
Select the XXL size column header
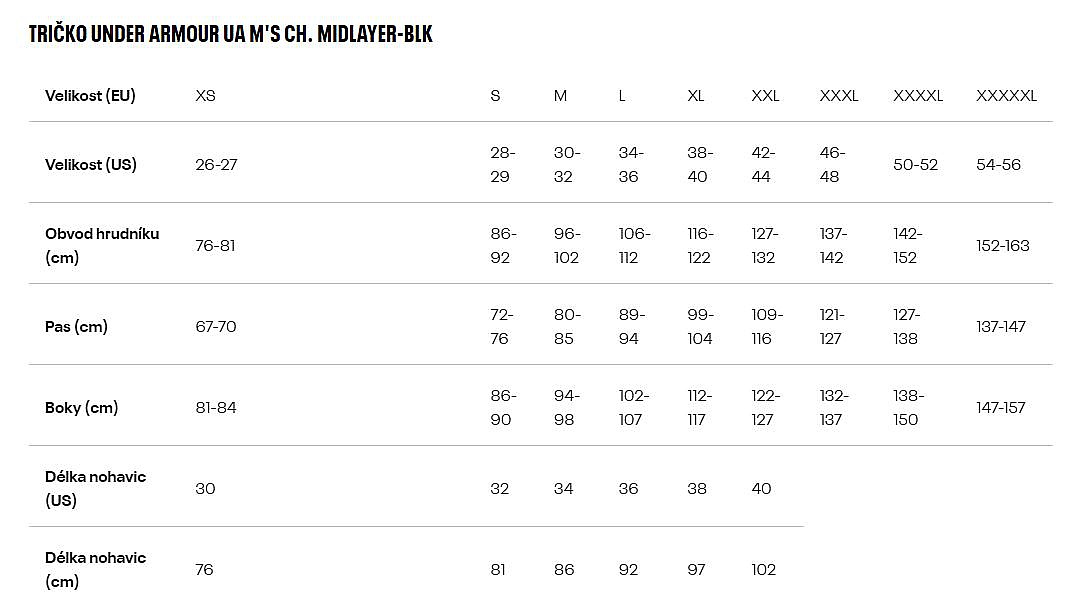(765, 96)
